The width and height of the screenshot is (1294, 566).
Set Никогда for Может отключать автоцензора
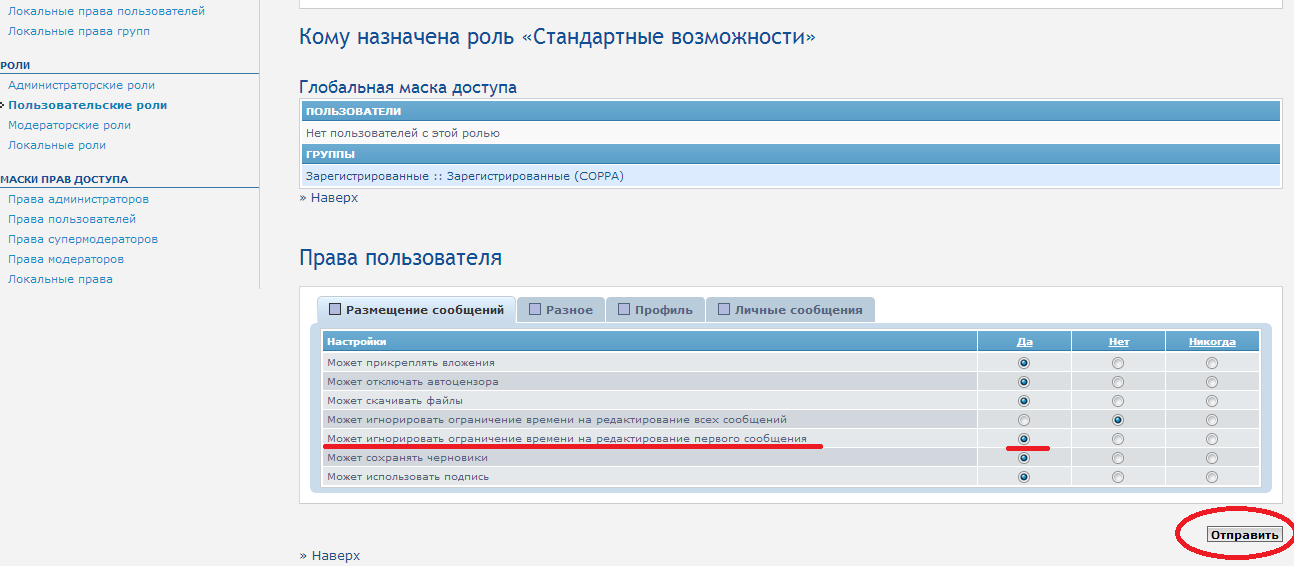(1212, 382)
